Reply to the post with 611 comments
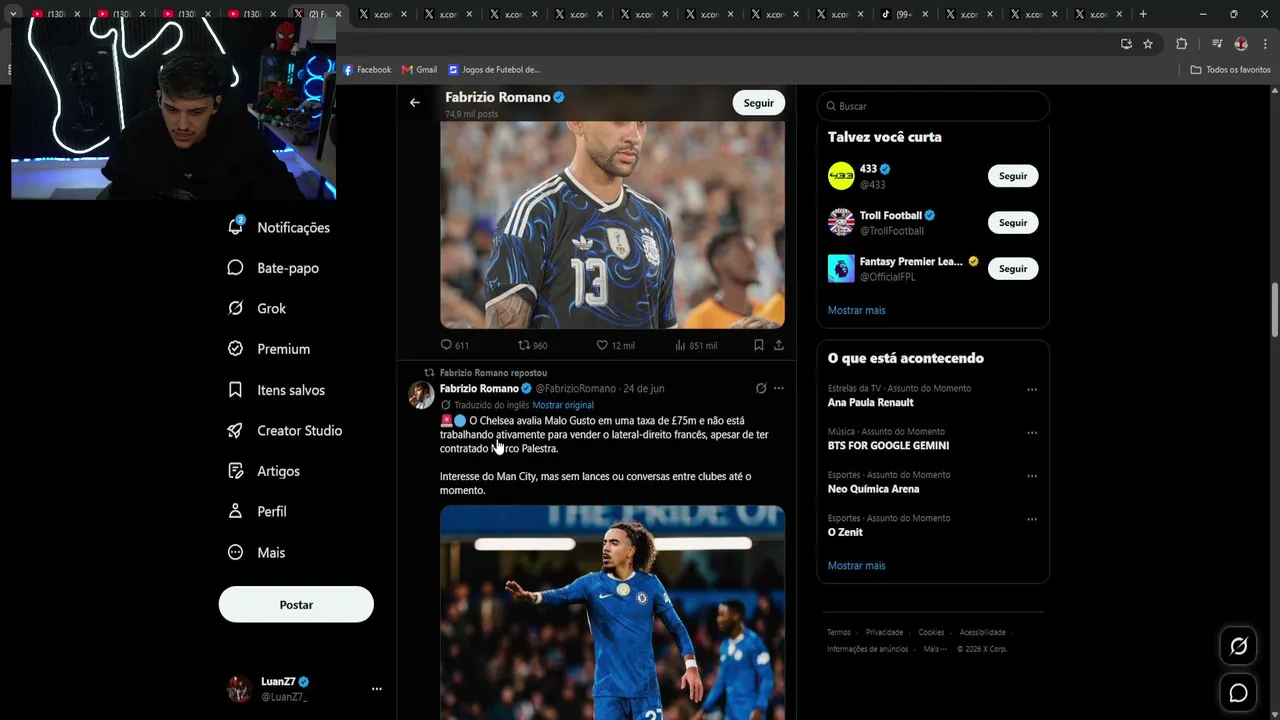Image resolution: width=1280 pixels, height=720 pixels. (x=447, y=345)
